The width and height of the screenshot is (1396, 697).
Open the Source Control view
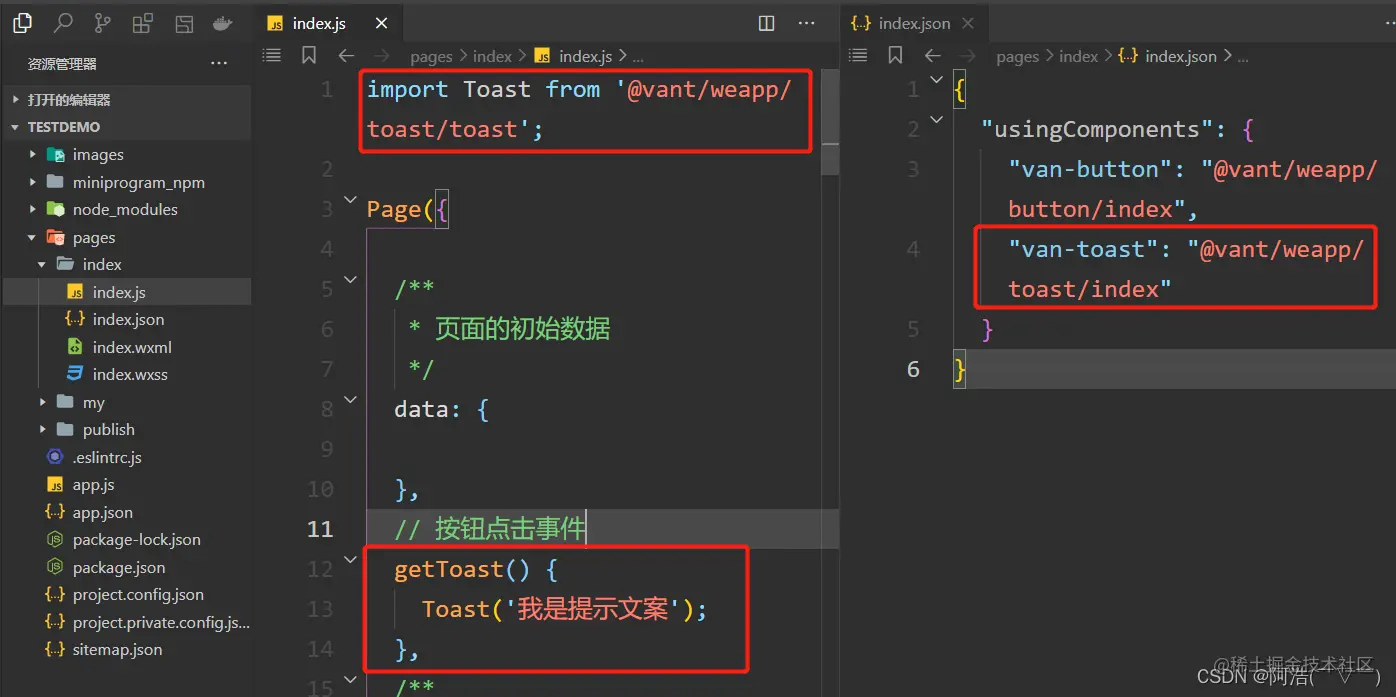pyautogui.click(x=101, y=22)
